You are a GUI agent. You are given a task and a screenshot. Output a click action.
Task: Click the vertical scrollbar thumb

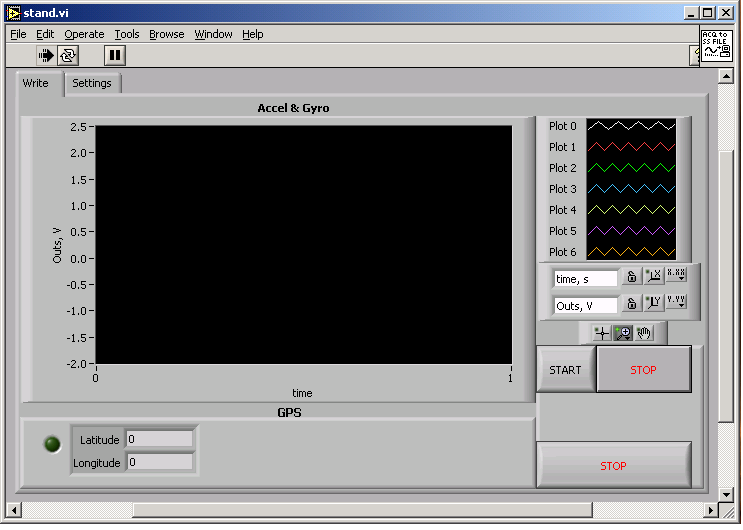click(726, 286)
